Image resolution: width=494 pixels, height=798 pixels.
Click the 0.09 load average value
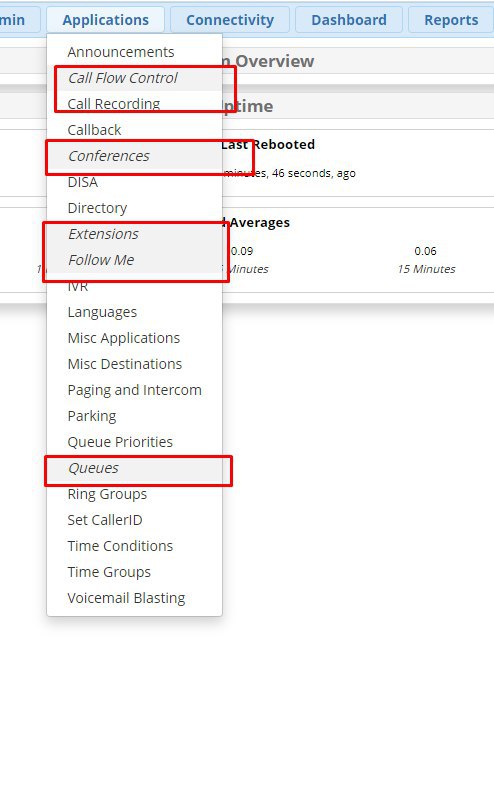(x=242, y=251)
